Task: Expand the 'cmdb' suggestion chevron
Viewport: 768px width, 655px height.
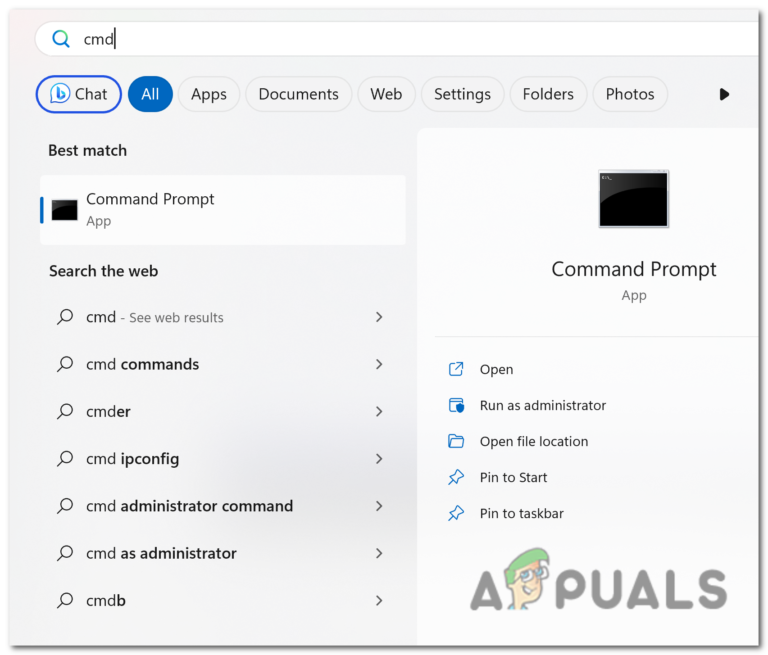Action: (x=379, y=600)
